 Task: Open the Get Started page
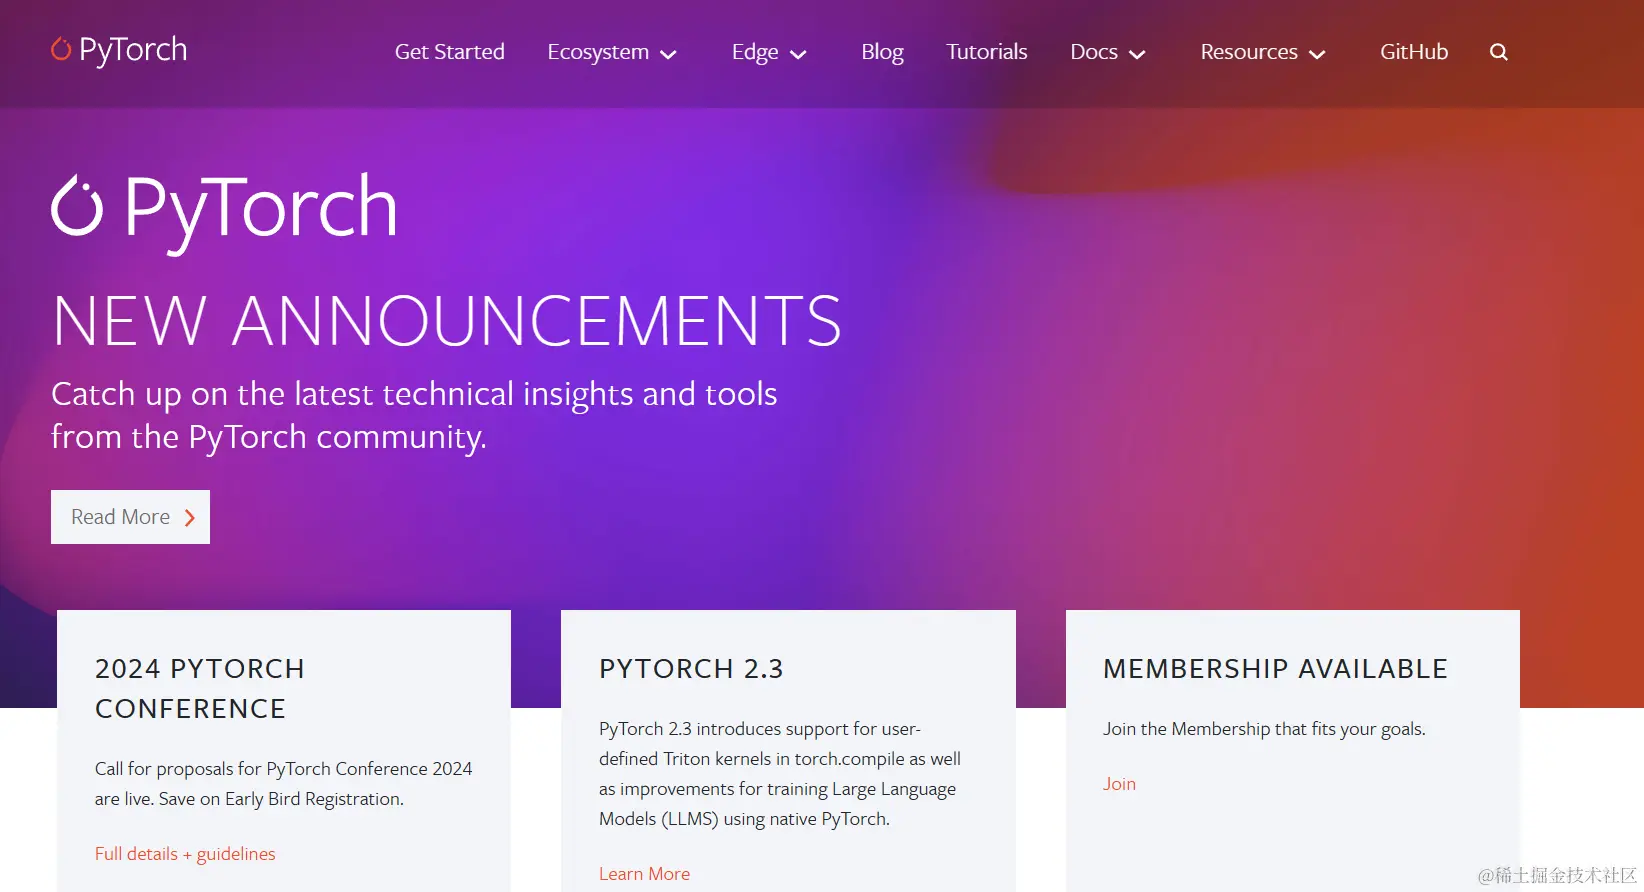pyautogui.click(x=449, y=52)
